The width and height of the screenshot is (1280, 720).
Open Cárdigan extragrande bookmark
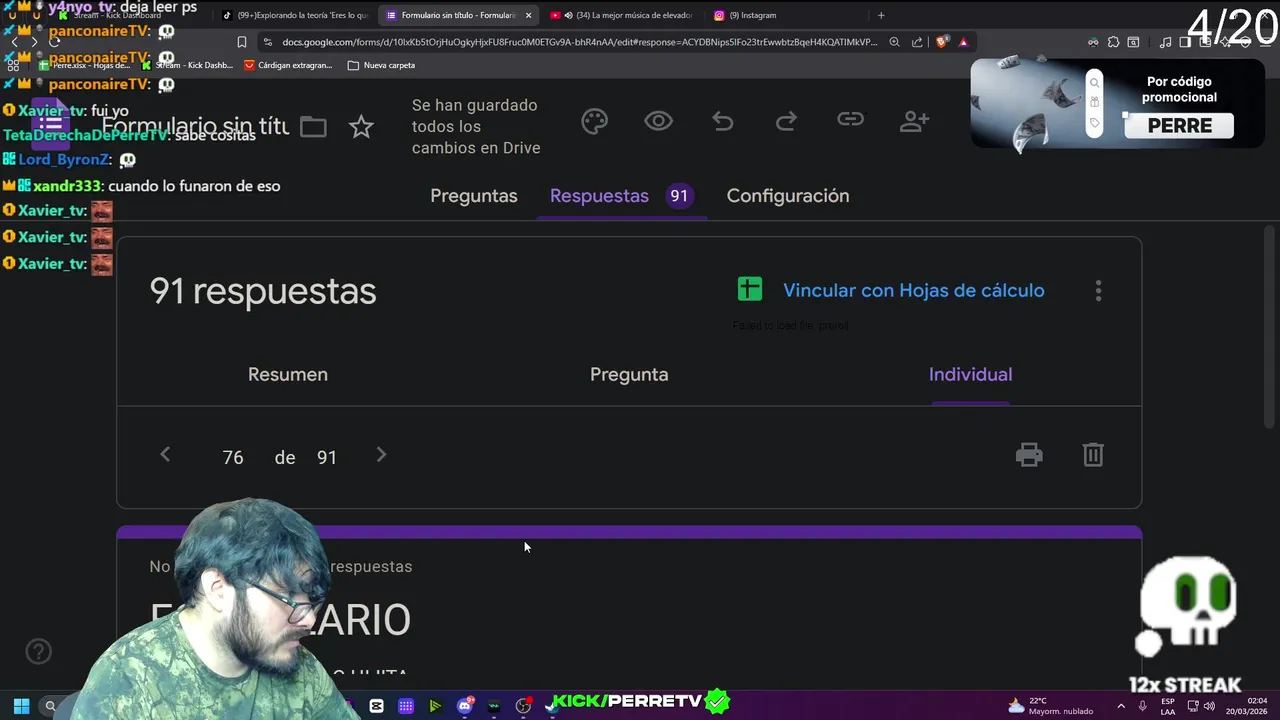coord(287,65)
